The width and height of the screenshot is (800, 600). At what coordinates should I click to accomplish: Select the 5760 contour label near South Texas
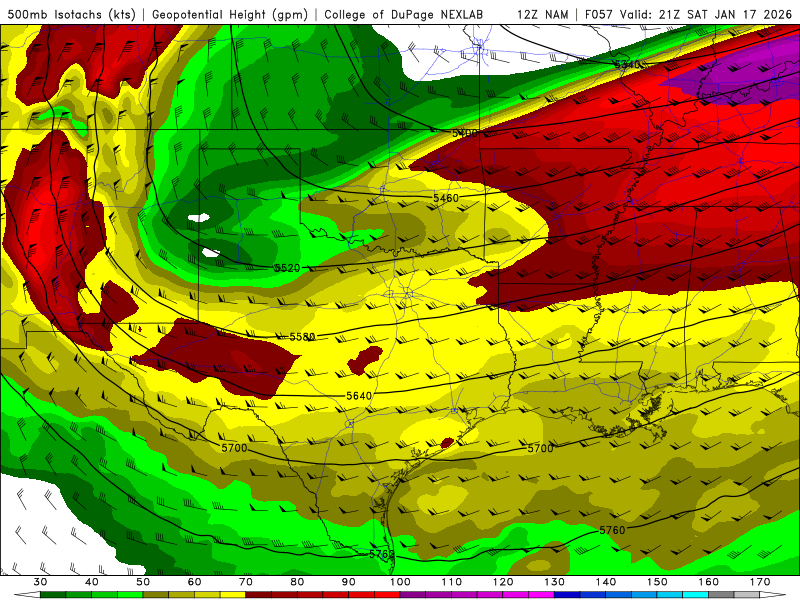coord(382,554)
